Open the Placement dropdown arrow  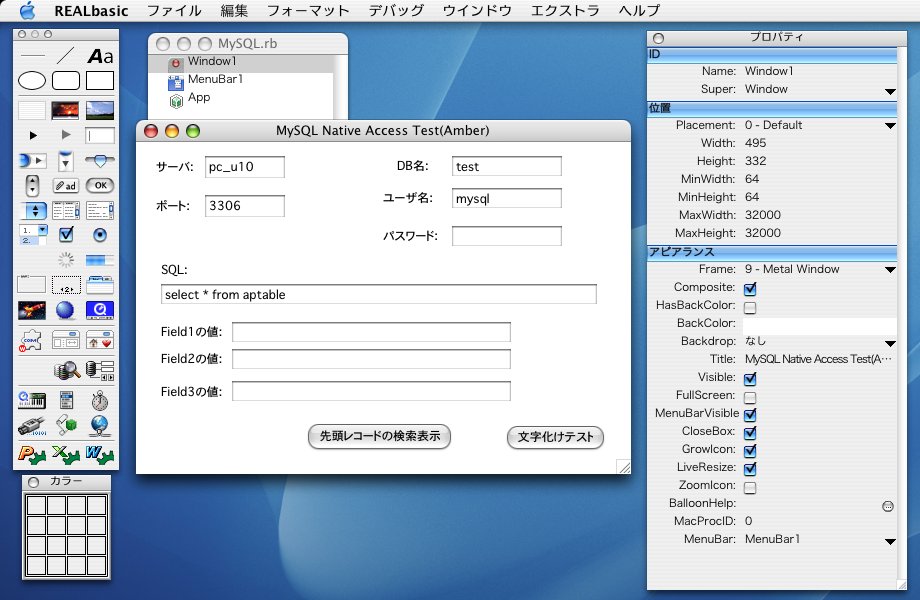890,126
